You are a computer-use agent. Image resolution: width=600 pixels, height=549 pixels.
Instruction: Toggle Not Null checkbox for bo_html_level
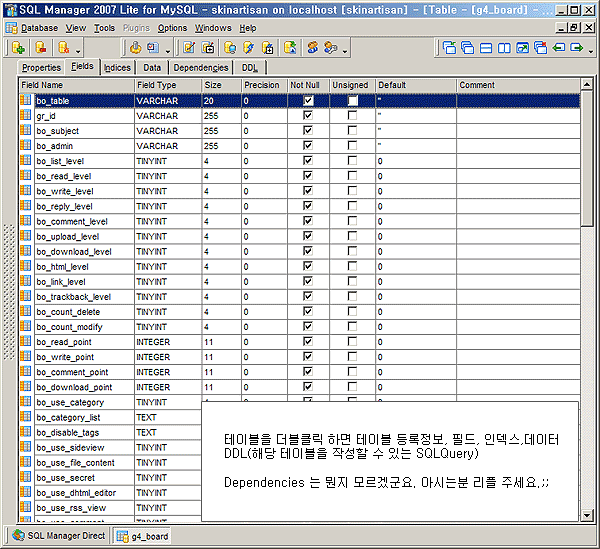(308, 266)
